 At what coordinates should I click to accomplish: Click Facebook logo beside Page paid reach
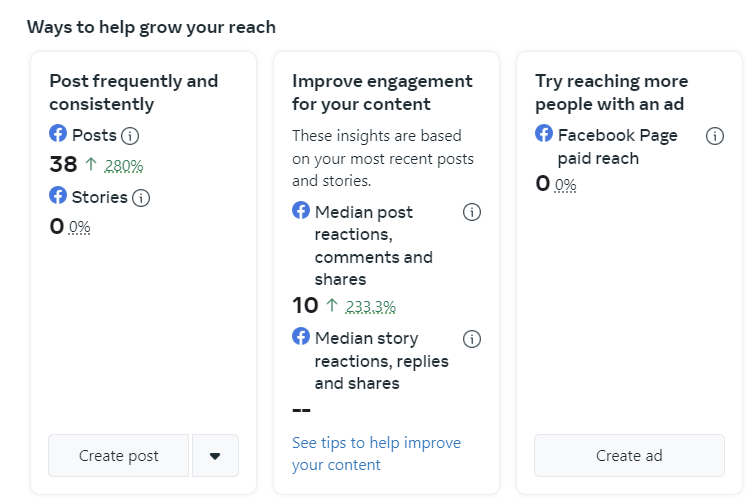pyautogui.click(x=544, y=134)
